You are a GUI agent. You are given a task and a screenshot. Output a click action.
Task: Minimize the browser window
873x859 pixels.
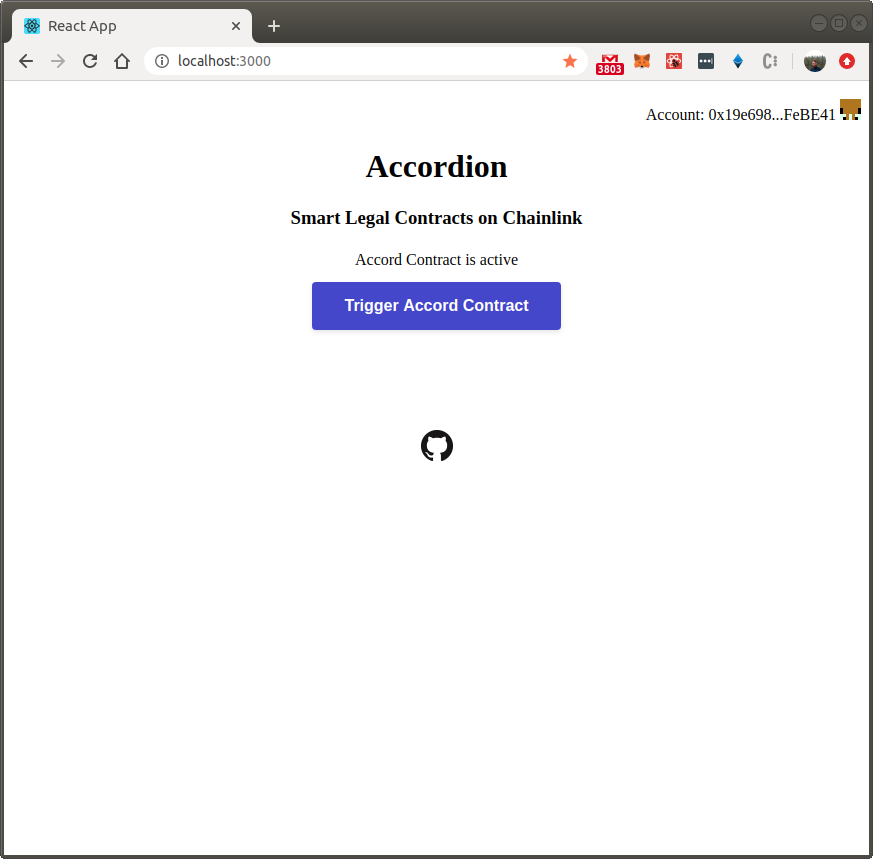(x=818, y=23)
